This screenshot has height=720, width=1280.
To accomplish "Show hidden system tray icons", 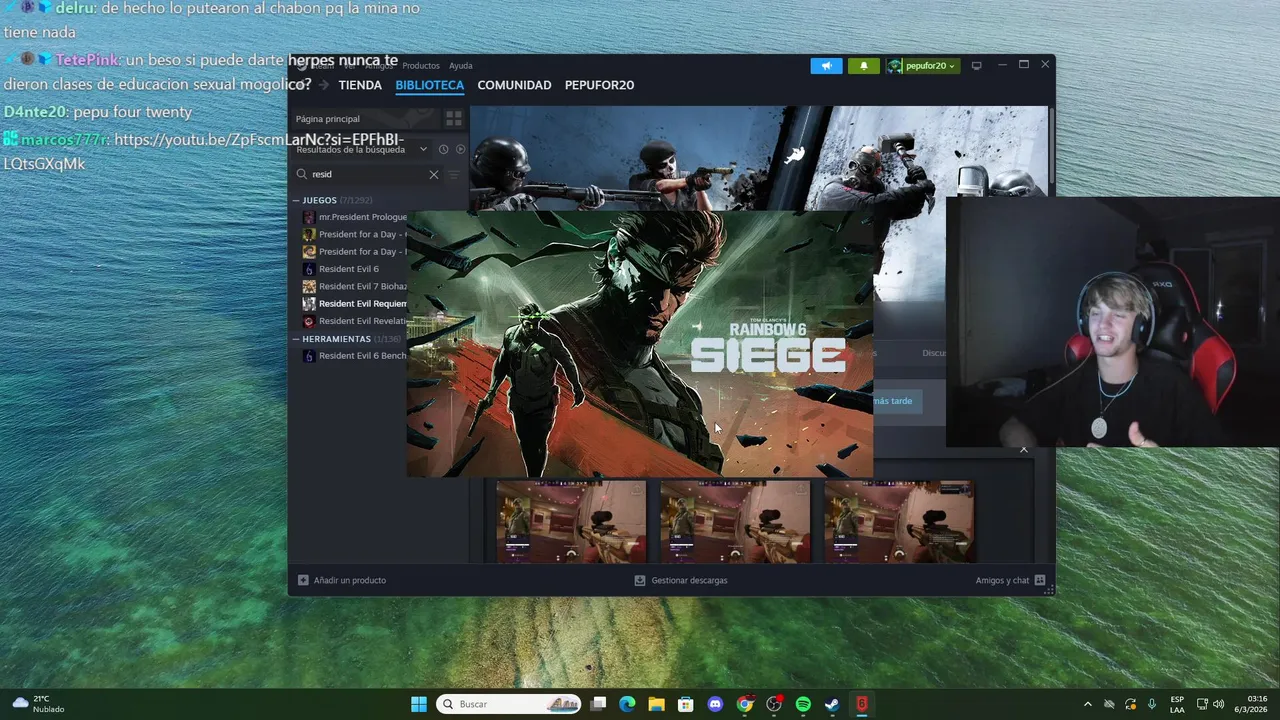I will (1088, 704).
